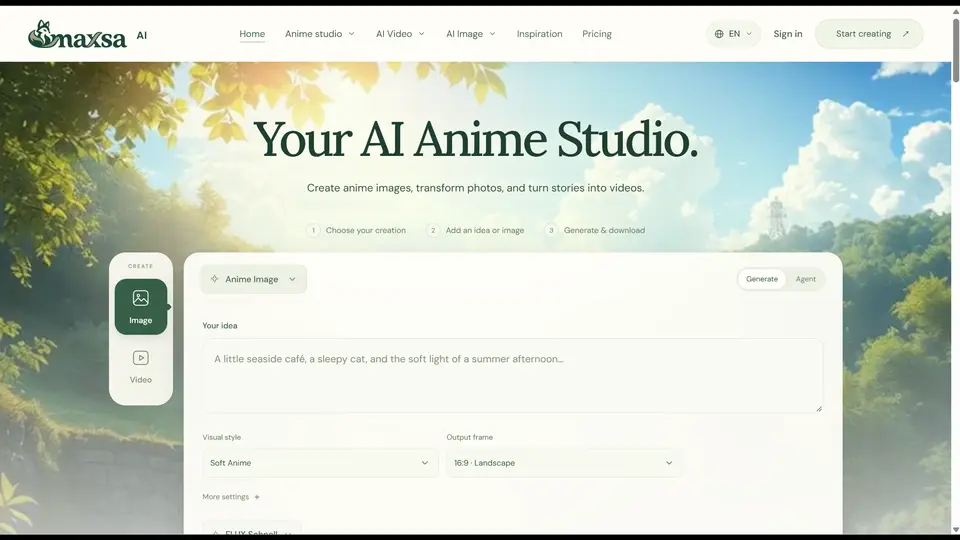Open the Soft Anime visual style dropdown
Image resolution: width=960 pixels, height=540 pixels.
pos(320,463)
